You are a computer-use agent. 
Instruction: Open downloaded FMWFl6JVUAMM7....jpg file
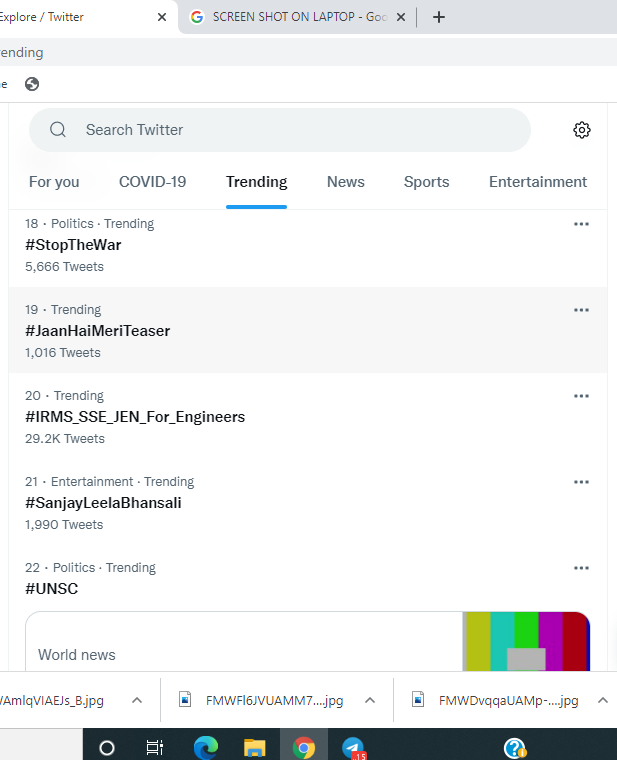[x=274, y=700]
